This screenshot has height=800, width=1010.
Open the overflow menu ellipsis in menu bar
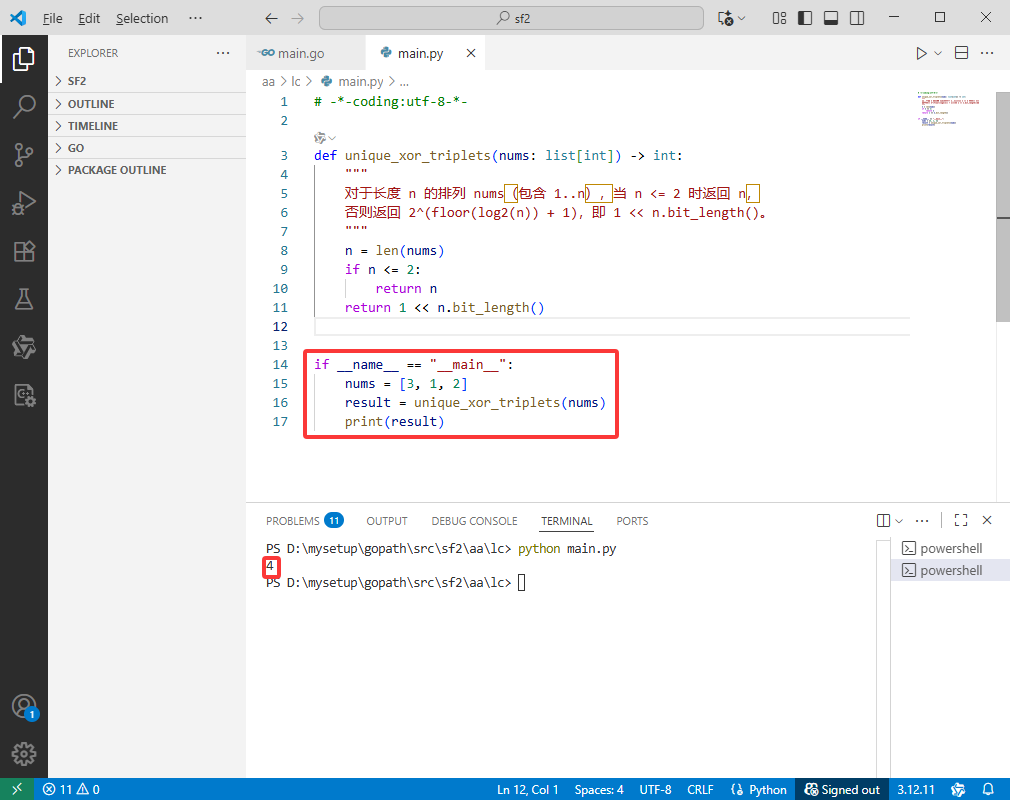[195, 18]
